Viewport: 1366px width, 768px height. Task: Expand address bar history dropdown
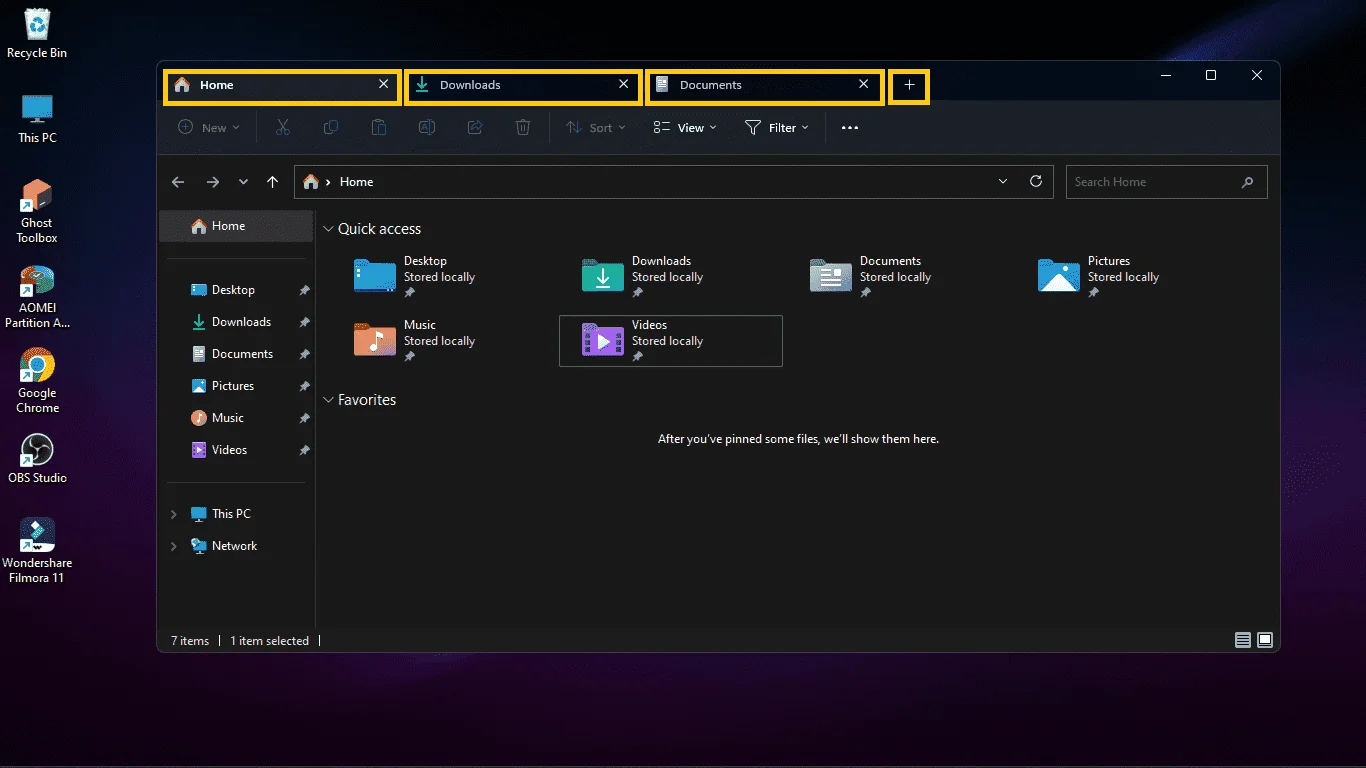1003,181
